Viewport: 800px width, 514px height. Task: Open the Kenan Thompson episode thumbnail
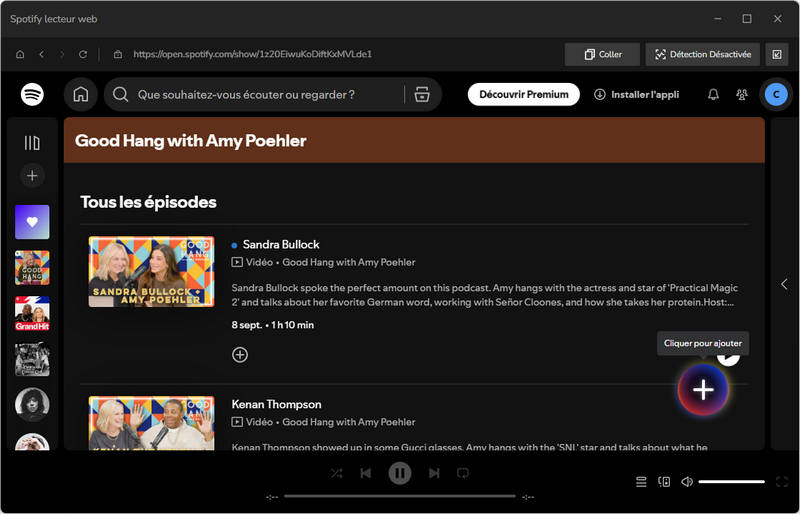[152, 423]
